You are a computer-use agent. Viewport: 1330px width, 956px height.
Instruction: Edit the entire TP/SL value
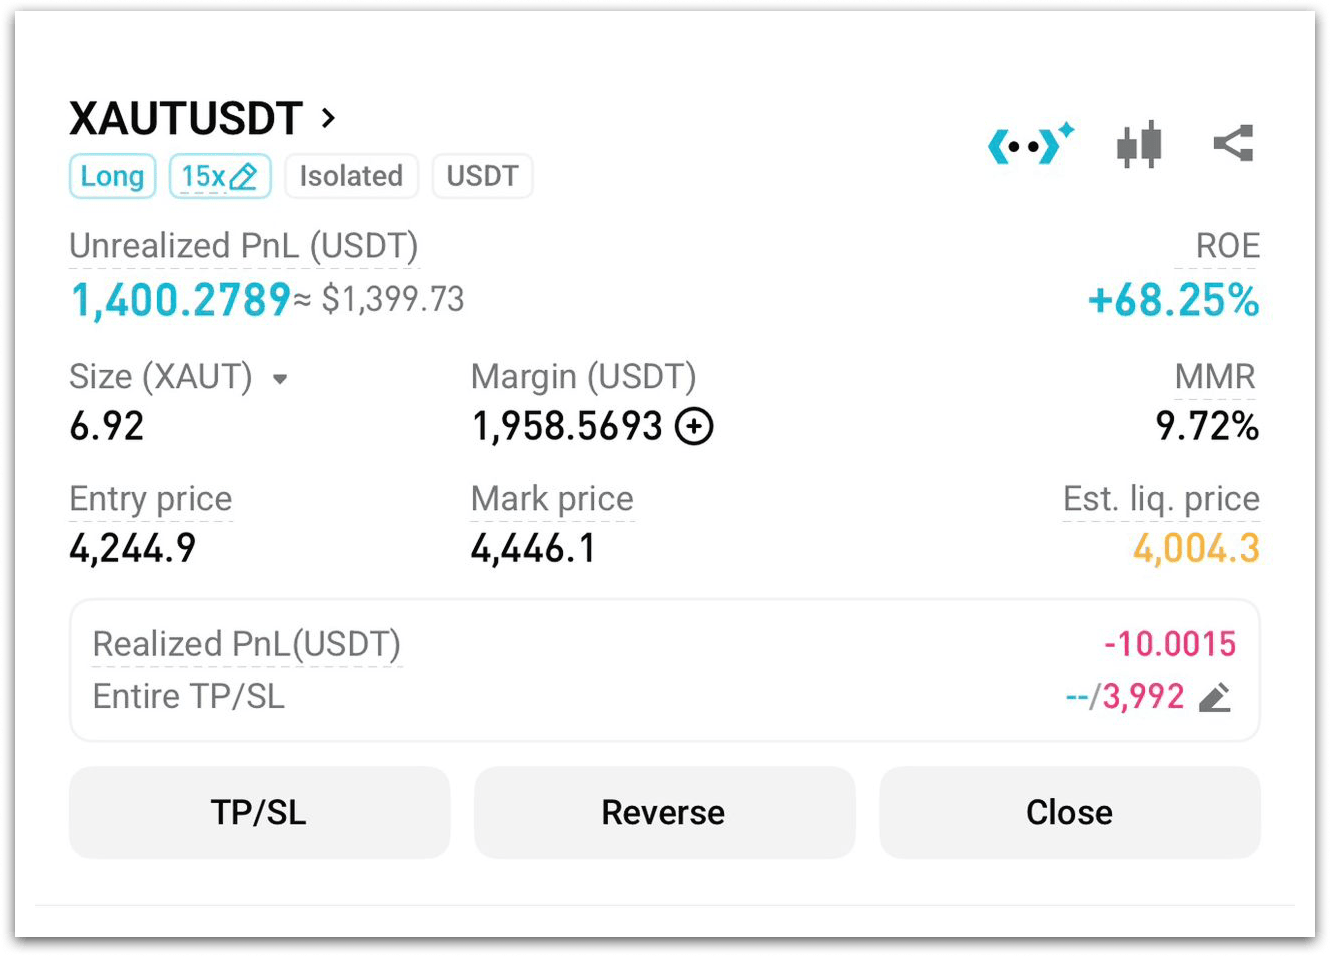[1214, 697]
